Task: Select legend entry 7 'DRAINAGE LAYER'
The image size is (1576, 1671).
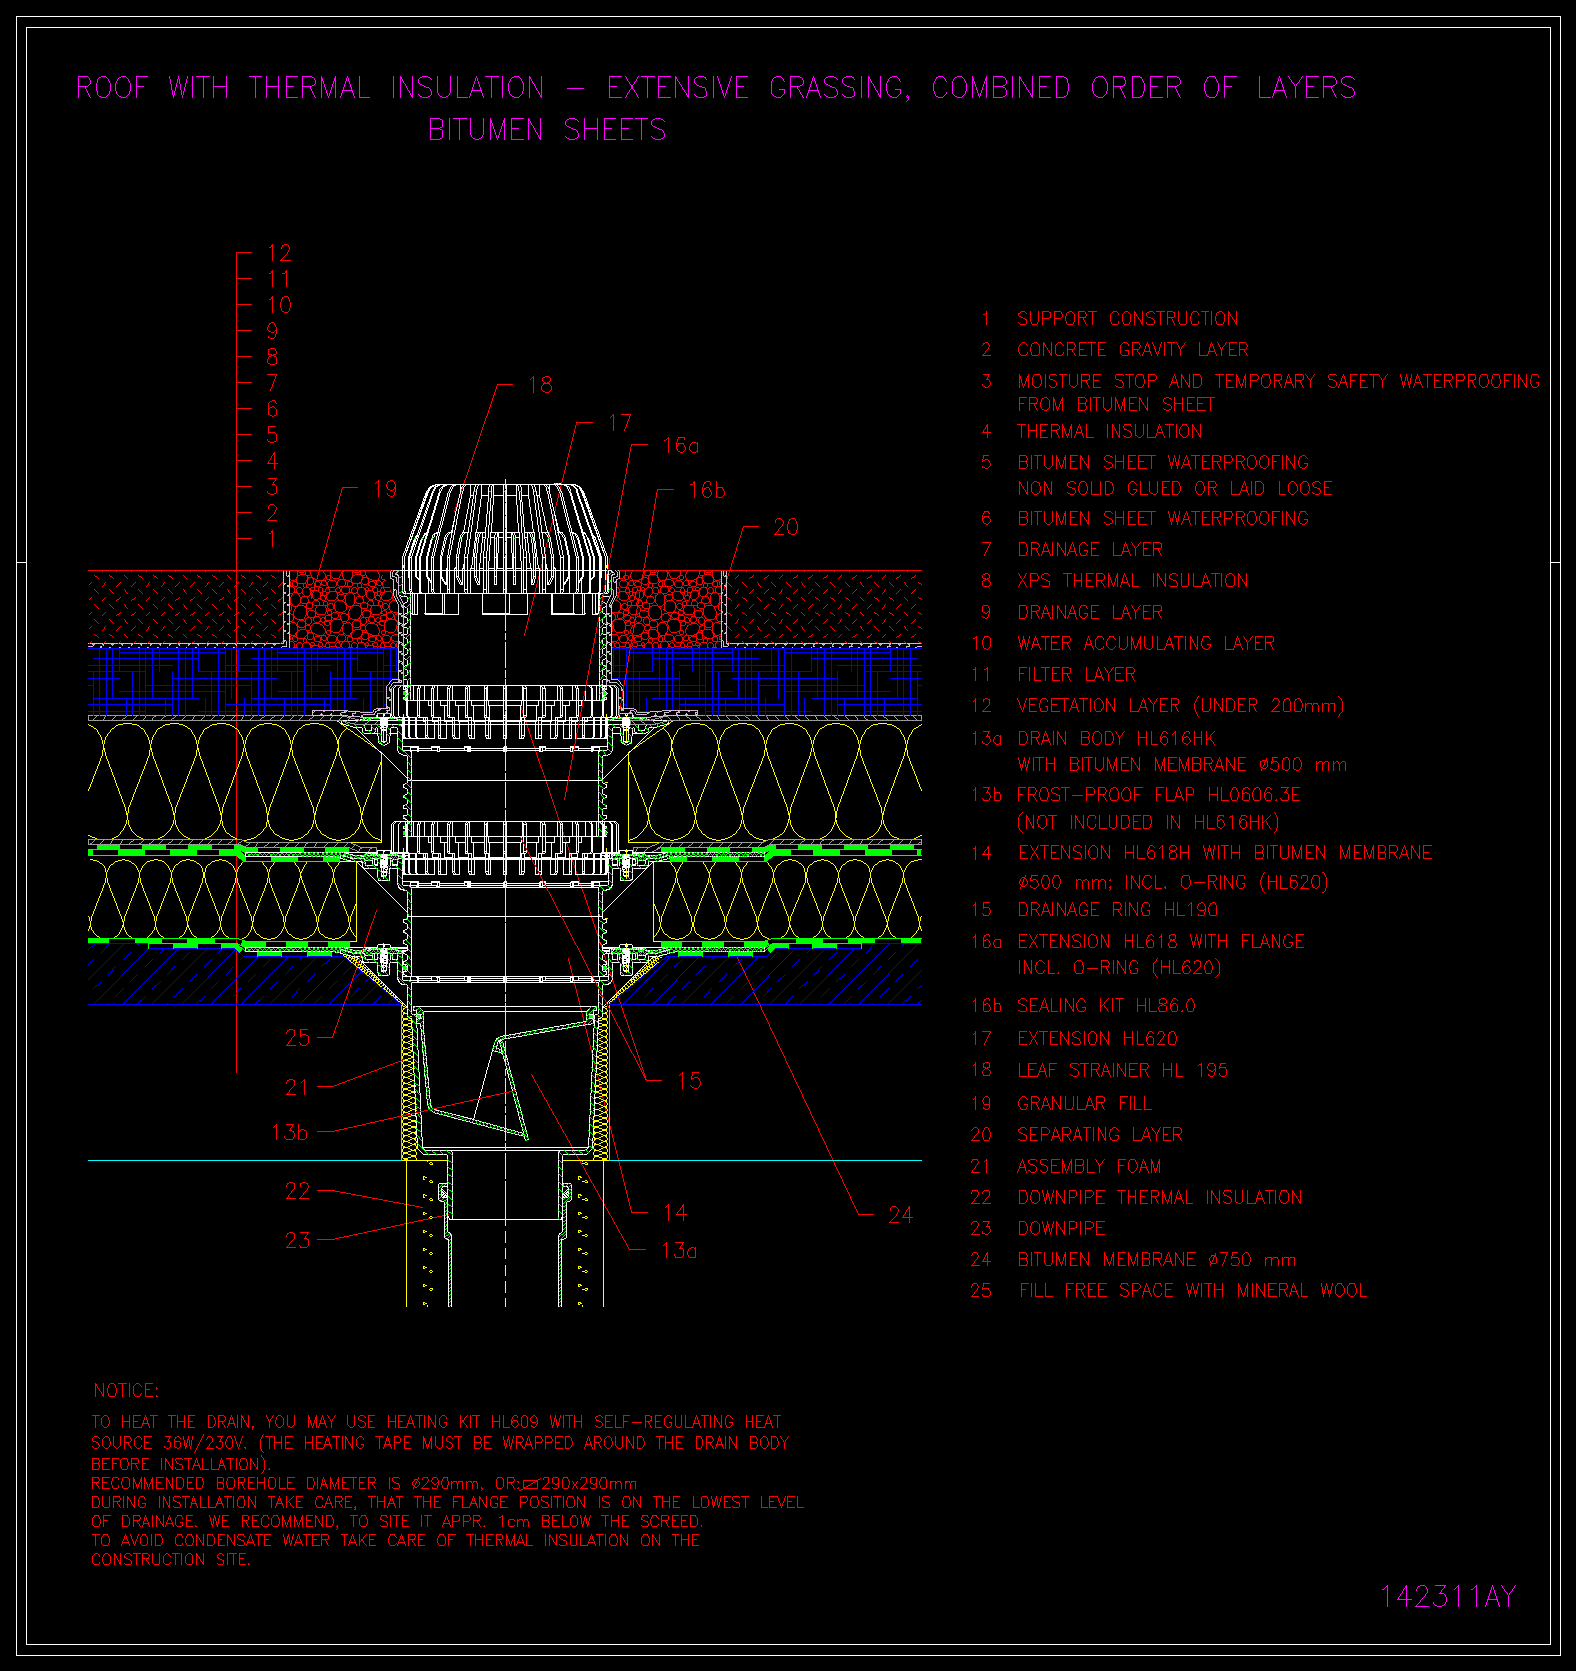Action: [1090, 550]
